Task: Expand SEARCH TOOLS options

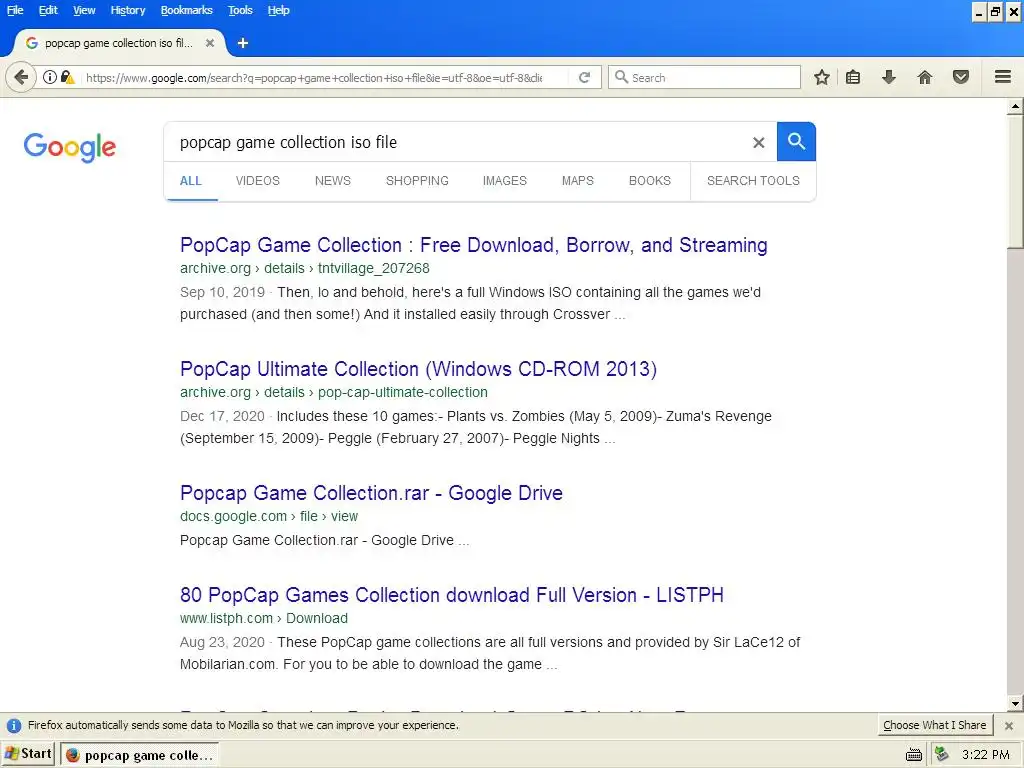Action: pos(753,181)
